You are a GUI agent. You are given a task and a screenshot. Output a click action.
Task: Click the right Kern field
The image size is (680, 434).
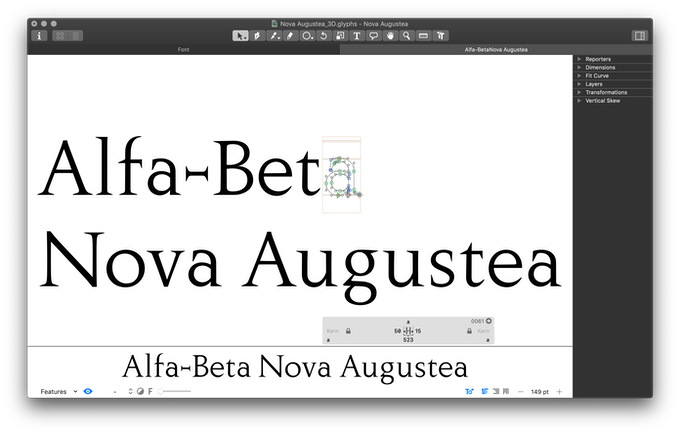tap(484, 331)
